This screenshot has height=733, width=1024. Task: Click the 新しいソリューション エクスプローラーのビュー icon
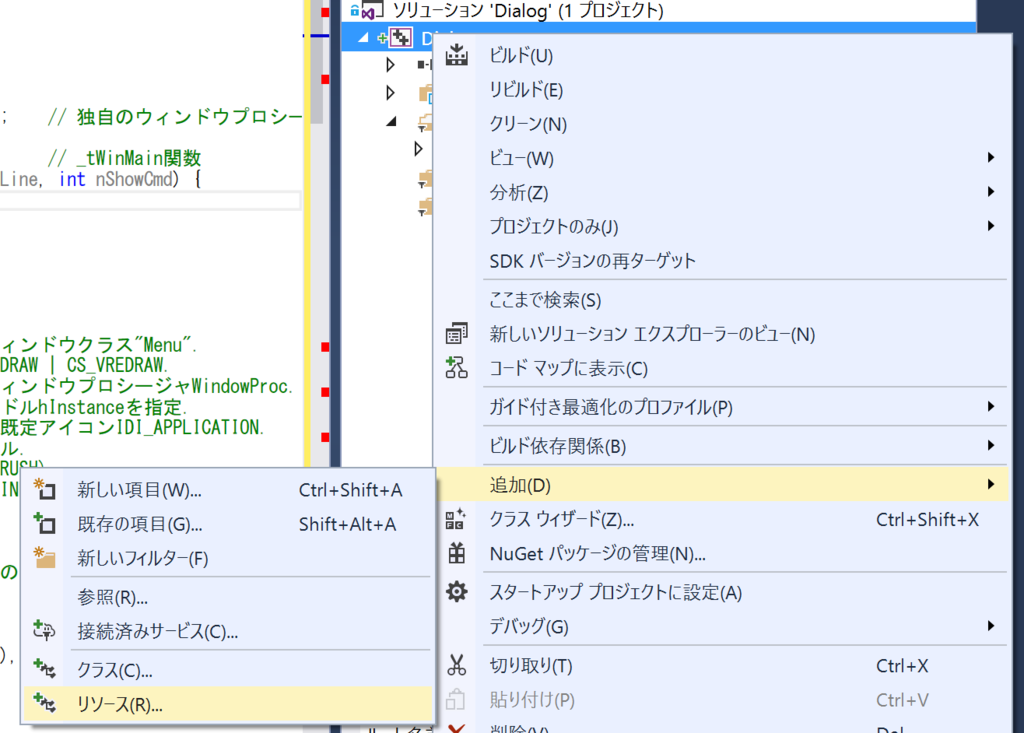pos(456,332)
